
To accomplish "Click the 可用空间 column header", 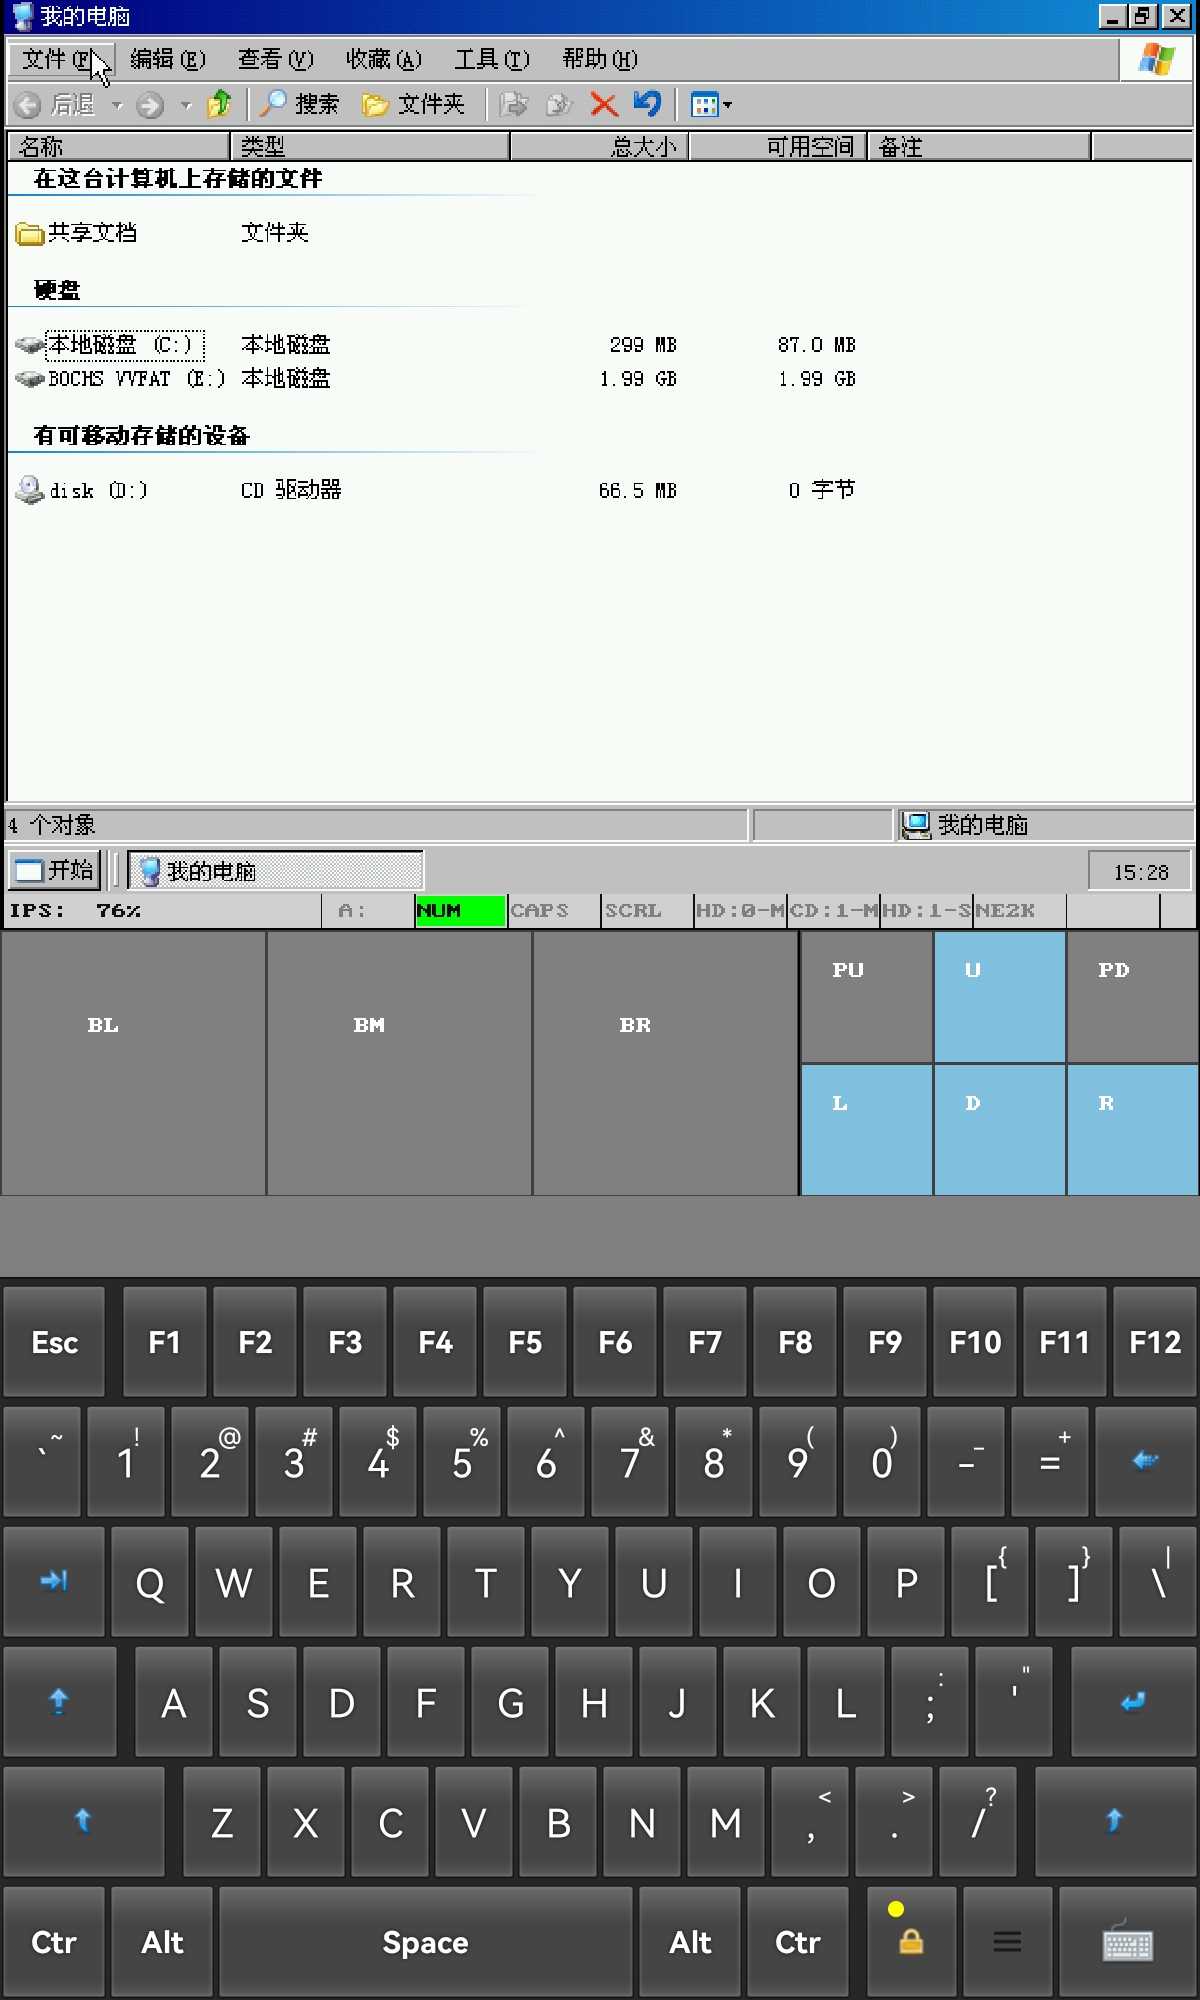I will 778,147.
